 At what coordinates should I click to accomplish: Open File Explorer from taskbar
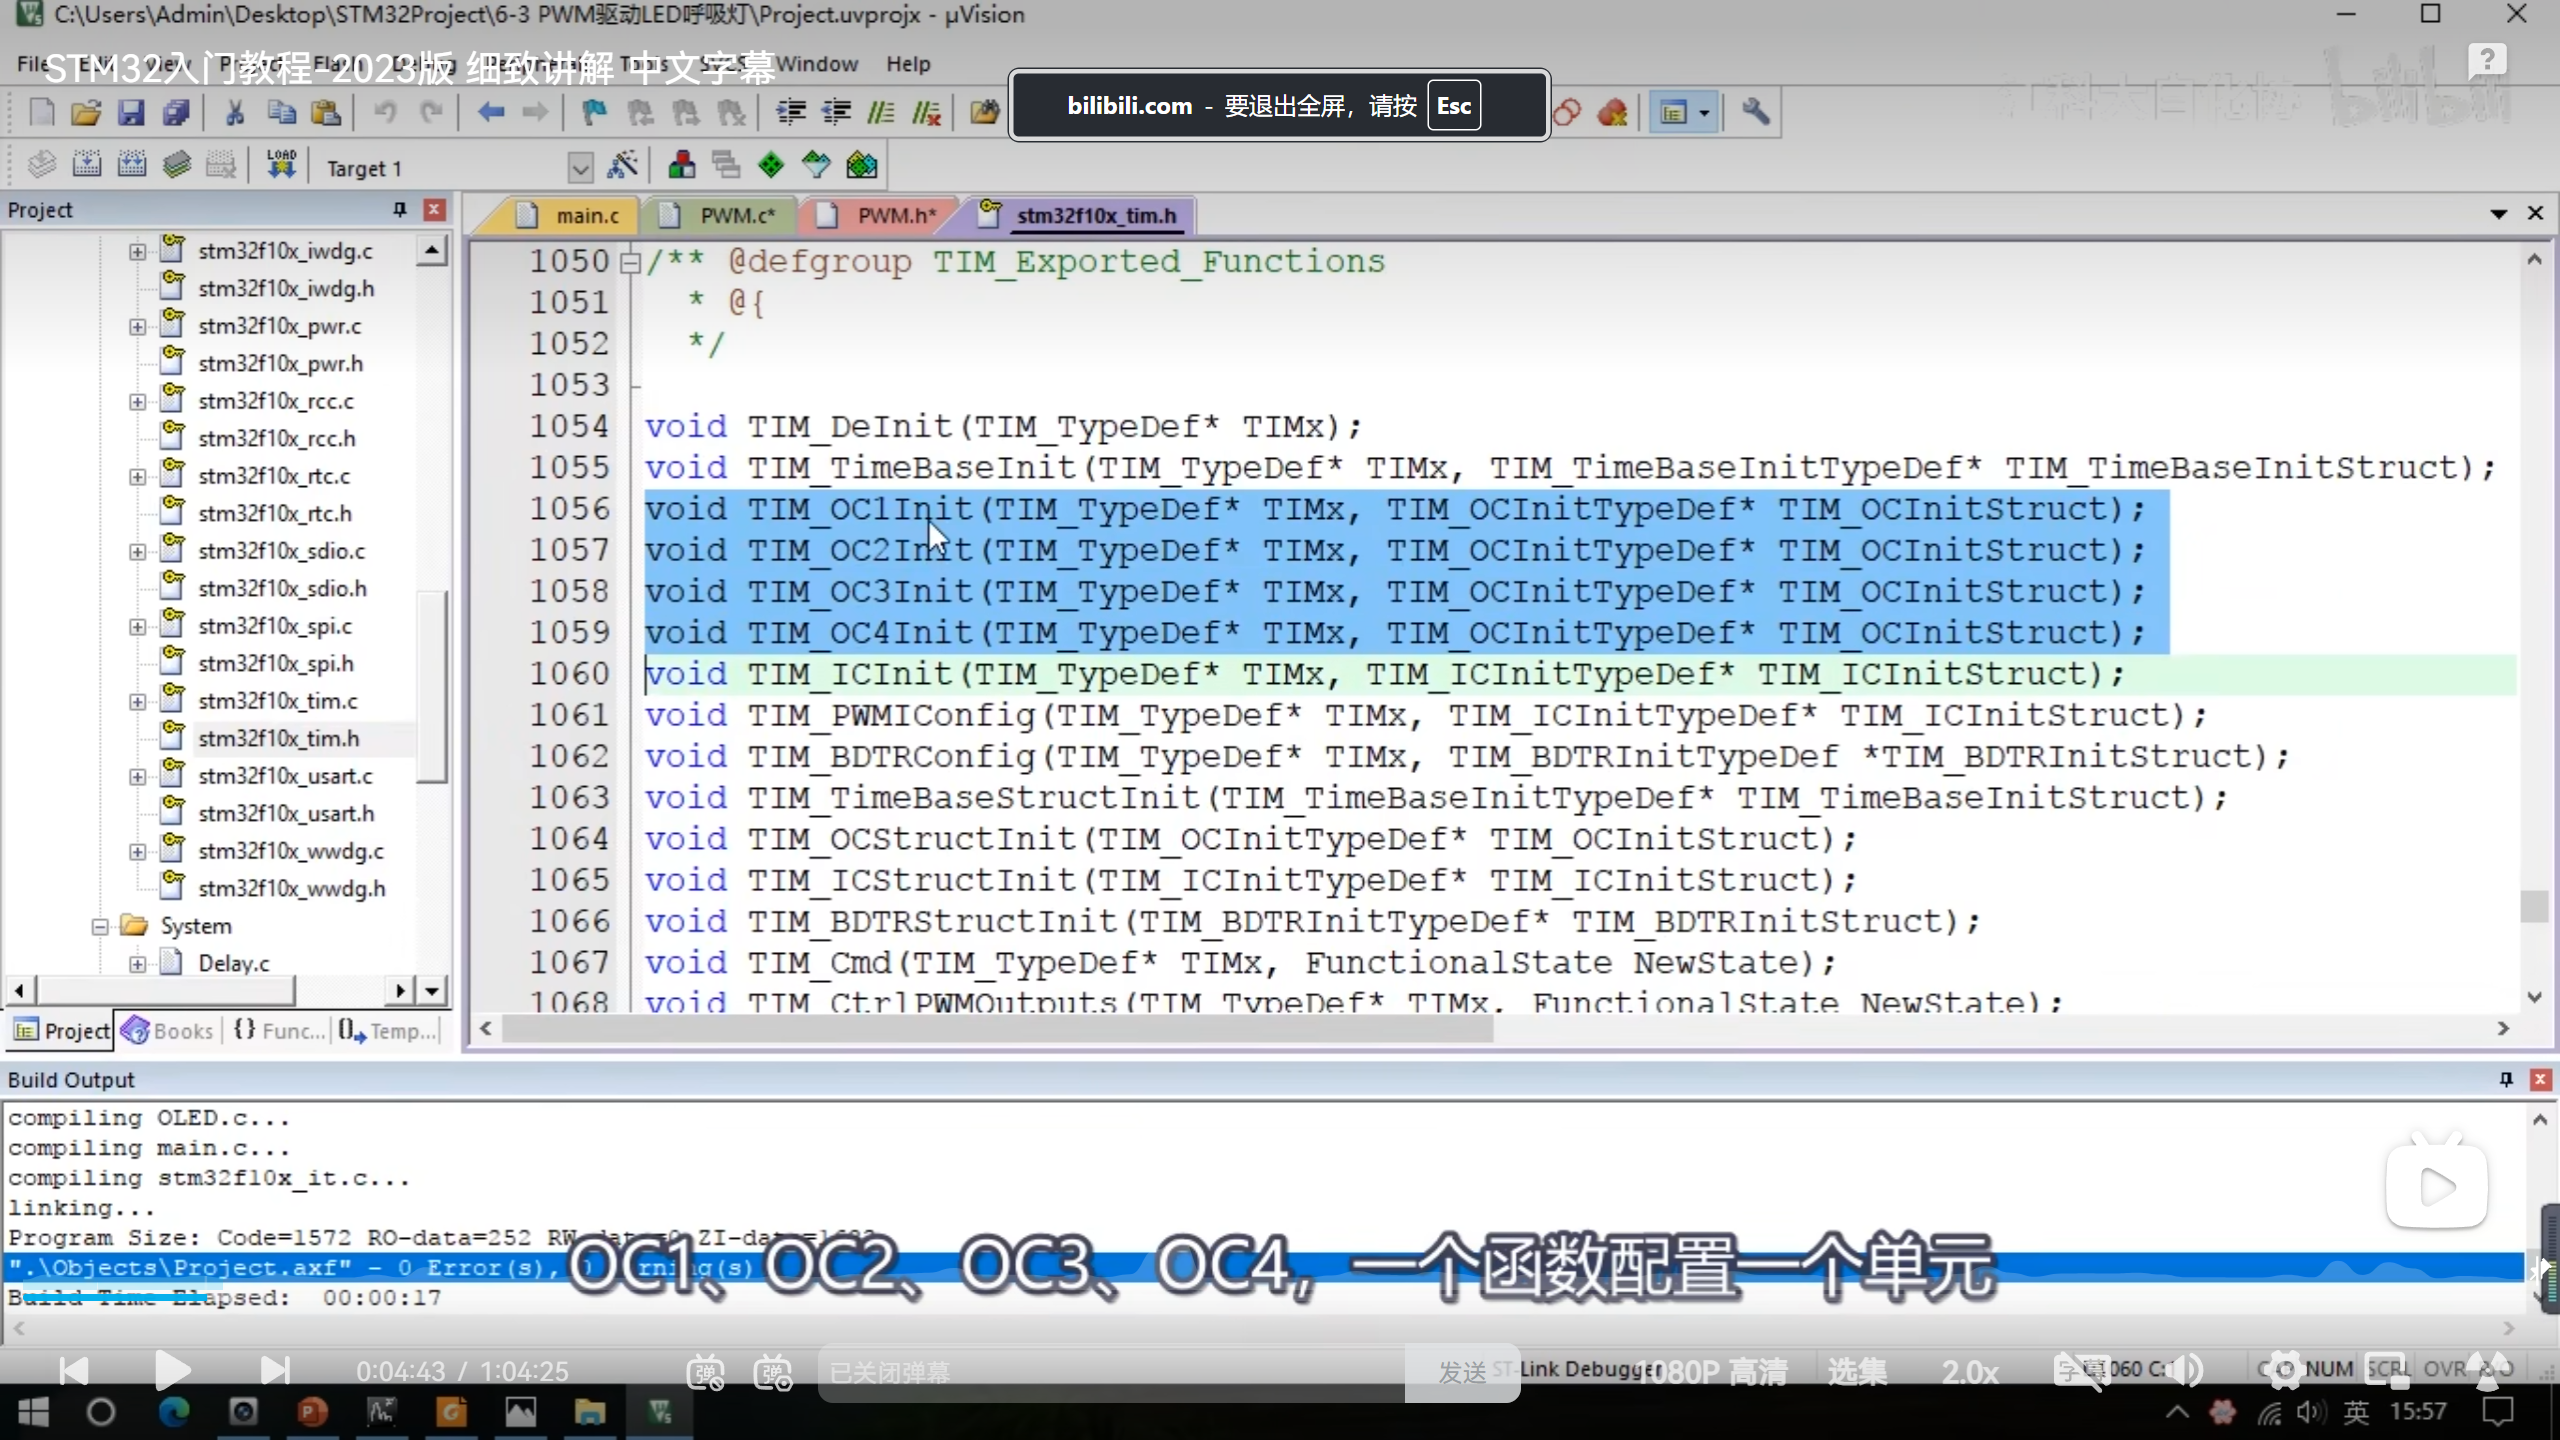(589, 1412)
